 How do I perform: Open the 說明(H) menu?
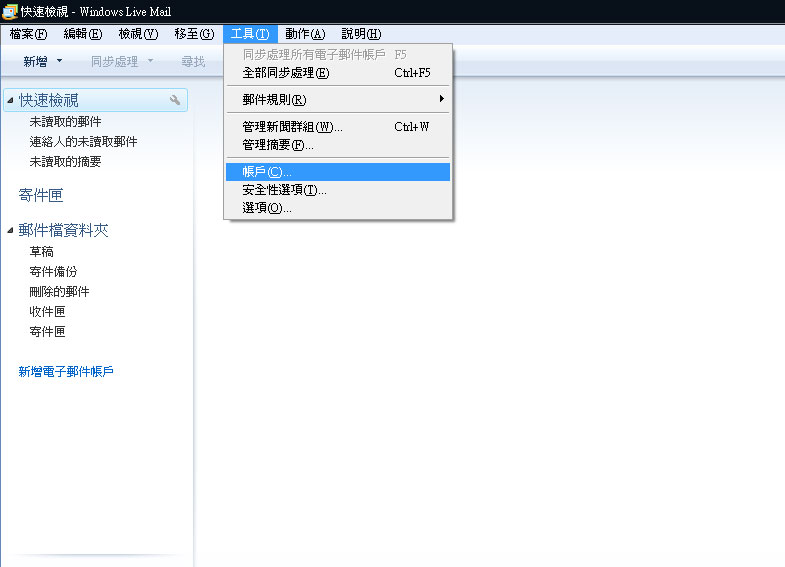click(361, 34)
